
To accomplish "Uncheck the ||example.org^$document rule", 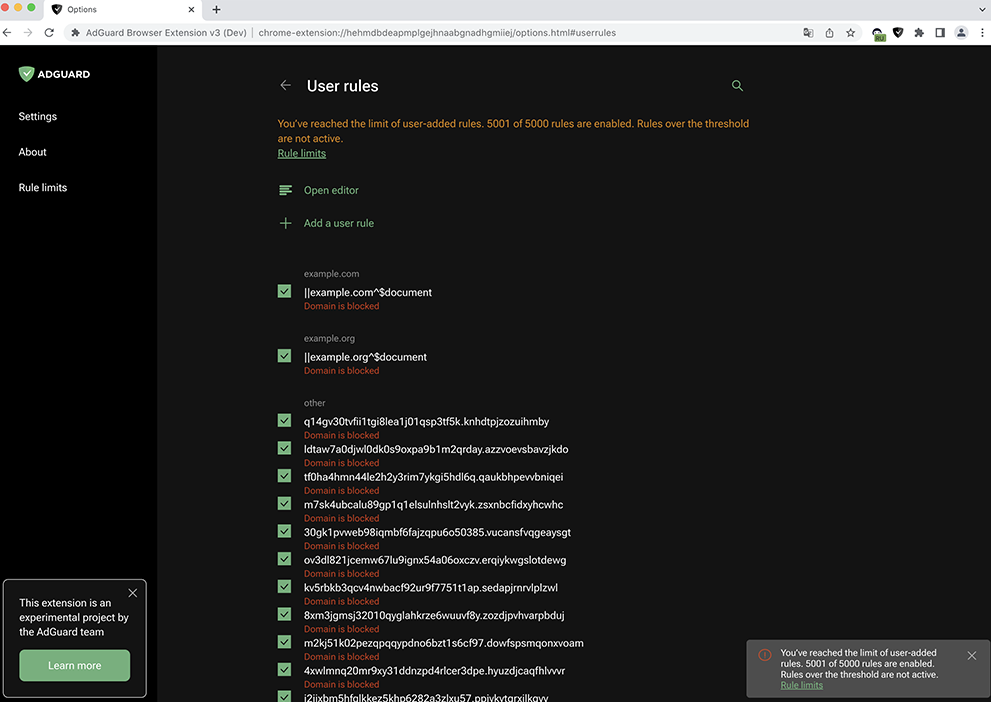I will (x=285, y=356).
